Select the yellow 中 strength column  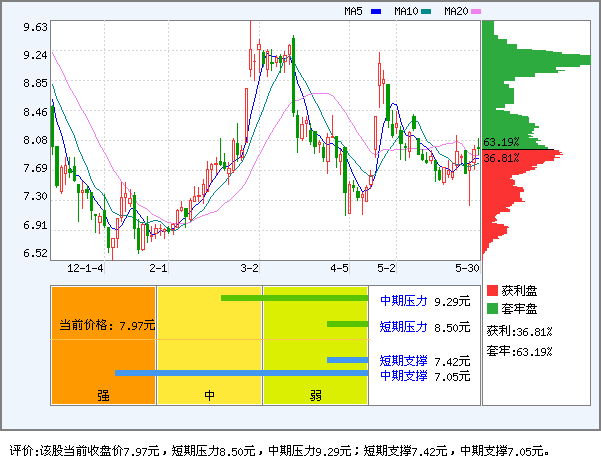point(209,345)
